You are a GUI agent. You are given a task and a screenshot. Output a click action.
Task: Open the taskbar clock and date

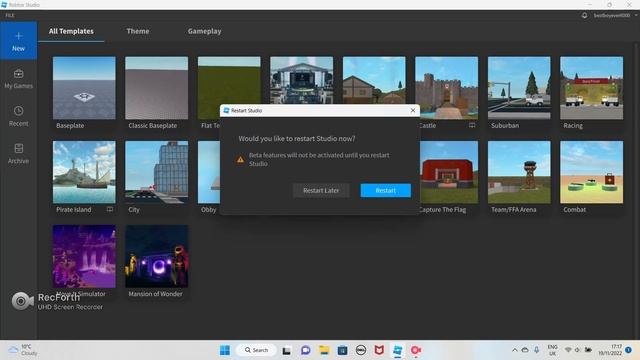click(x=610, y=350)
